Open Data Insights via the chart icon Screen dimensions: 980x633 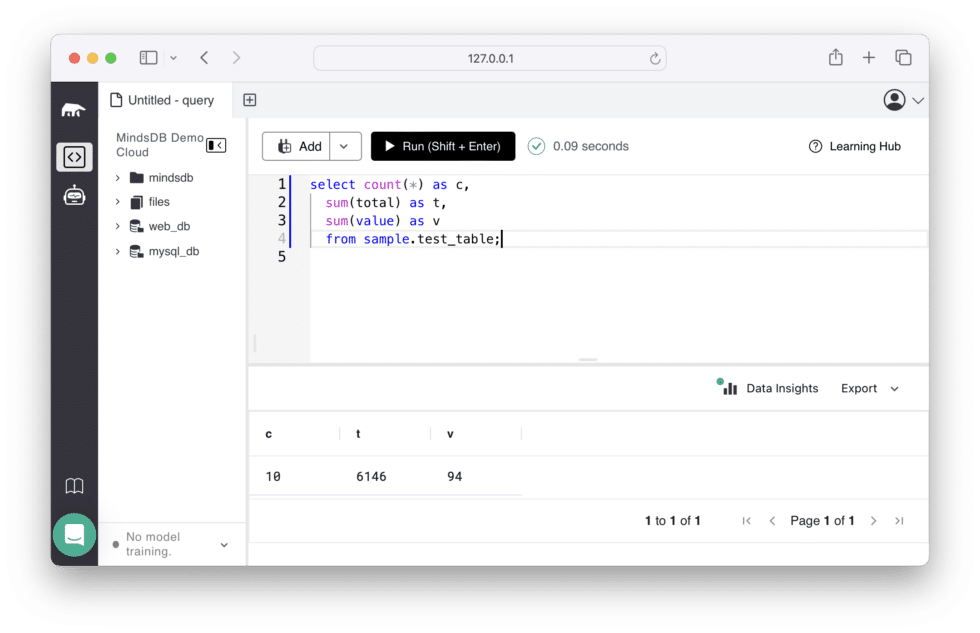coord(728,388)
